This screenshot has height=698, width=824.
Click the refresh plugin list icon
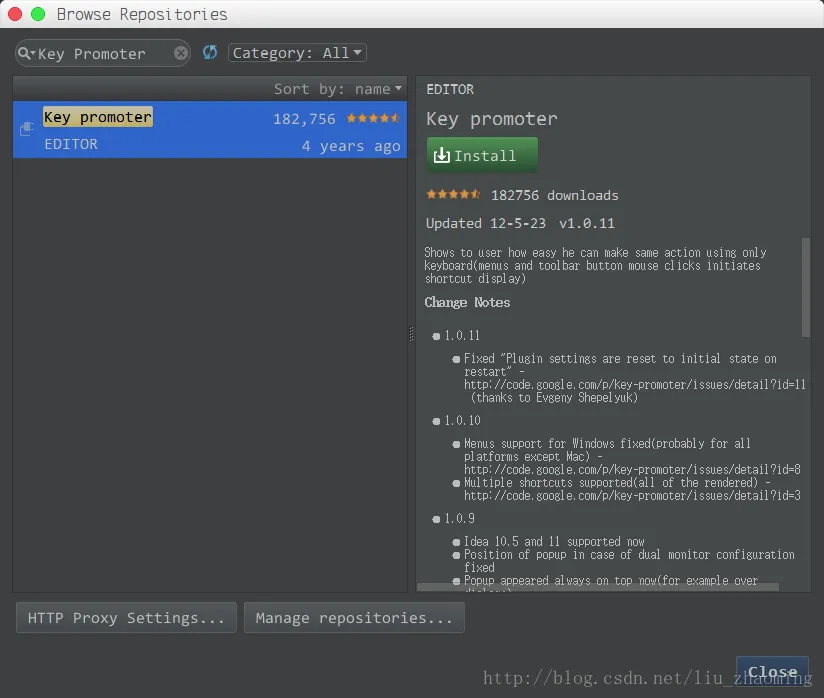click(210, 53)
